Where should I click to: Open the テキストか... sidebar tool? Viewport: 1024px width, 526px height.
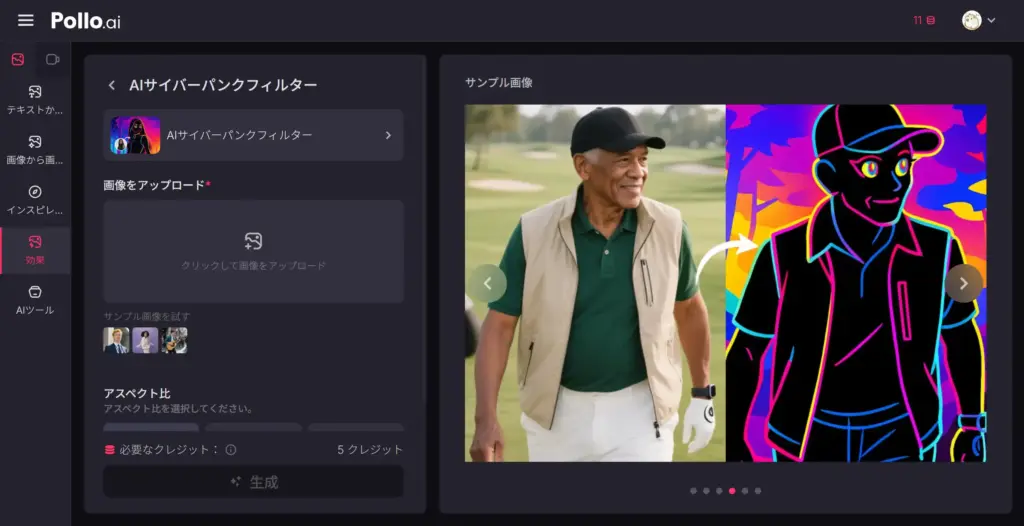35,99
